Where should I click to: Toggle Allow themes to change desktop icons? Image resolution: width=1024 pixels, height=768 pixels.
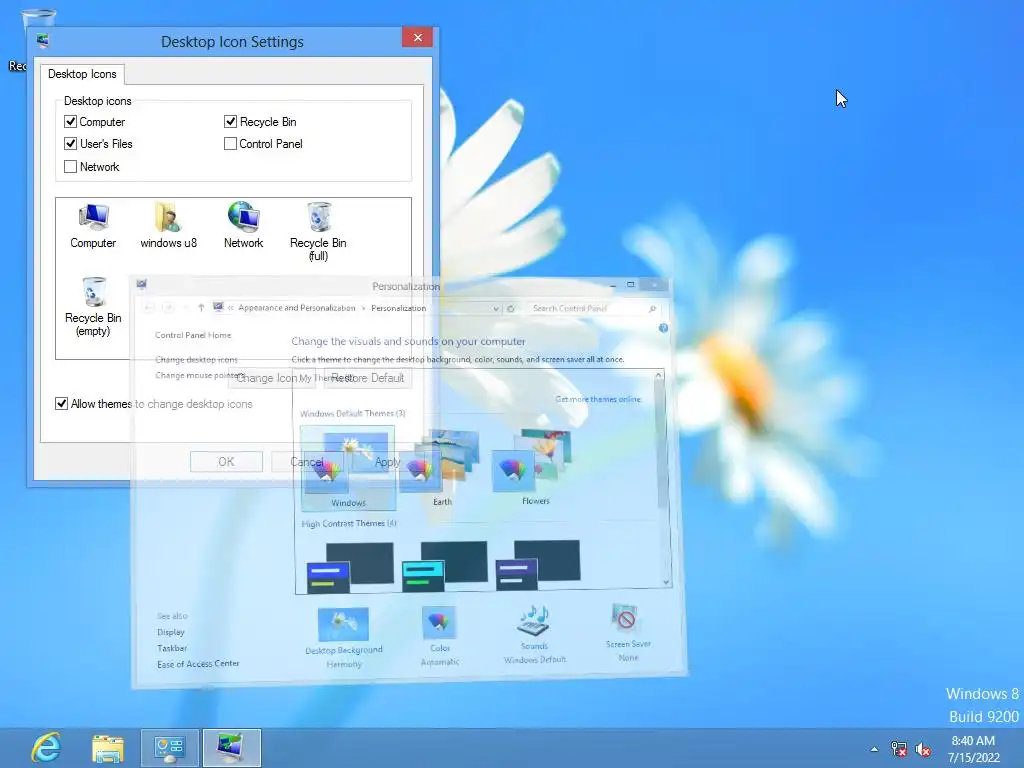coord(61,404)
